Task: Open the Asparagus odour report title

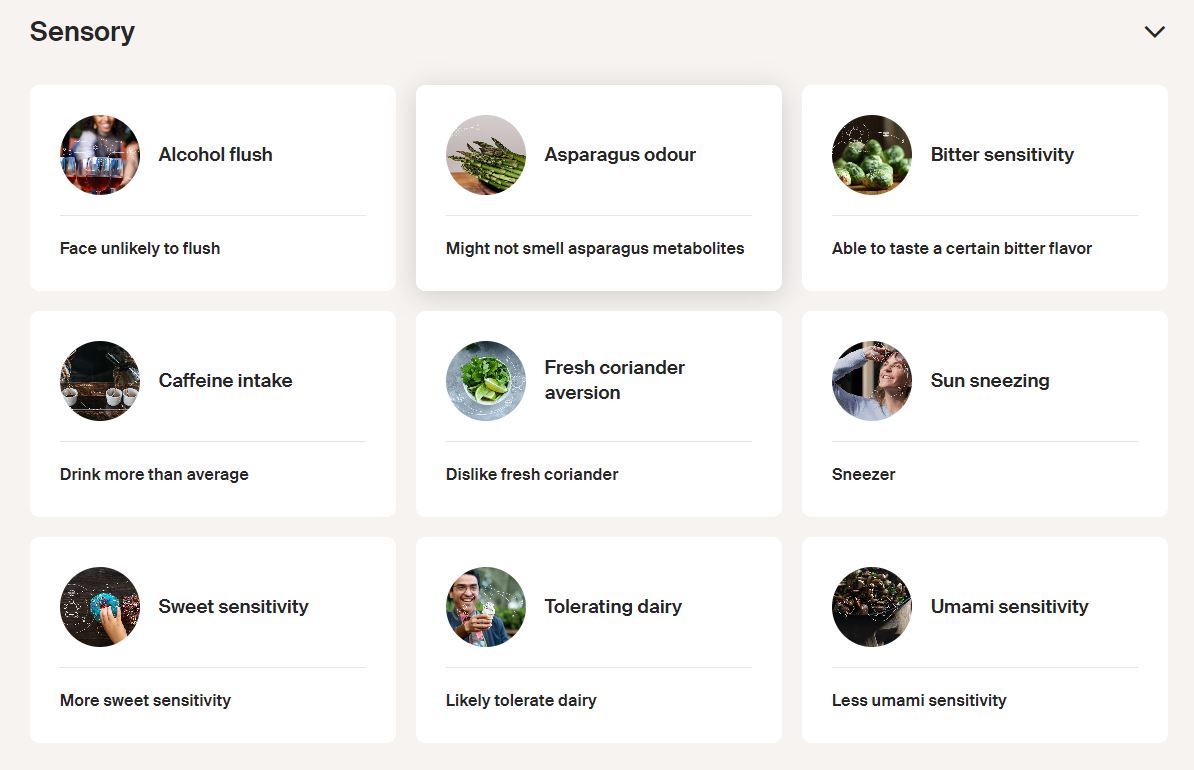Action: pos(620,155)
